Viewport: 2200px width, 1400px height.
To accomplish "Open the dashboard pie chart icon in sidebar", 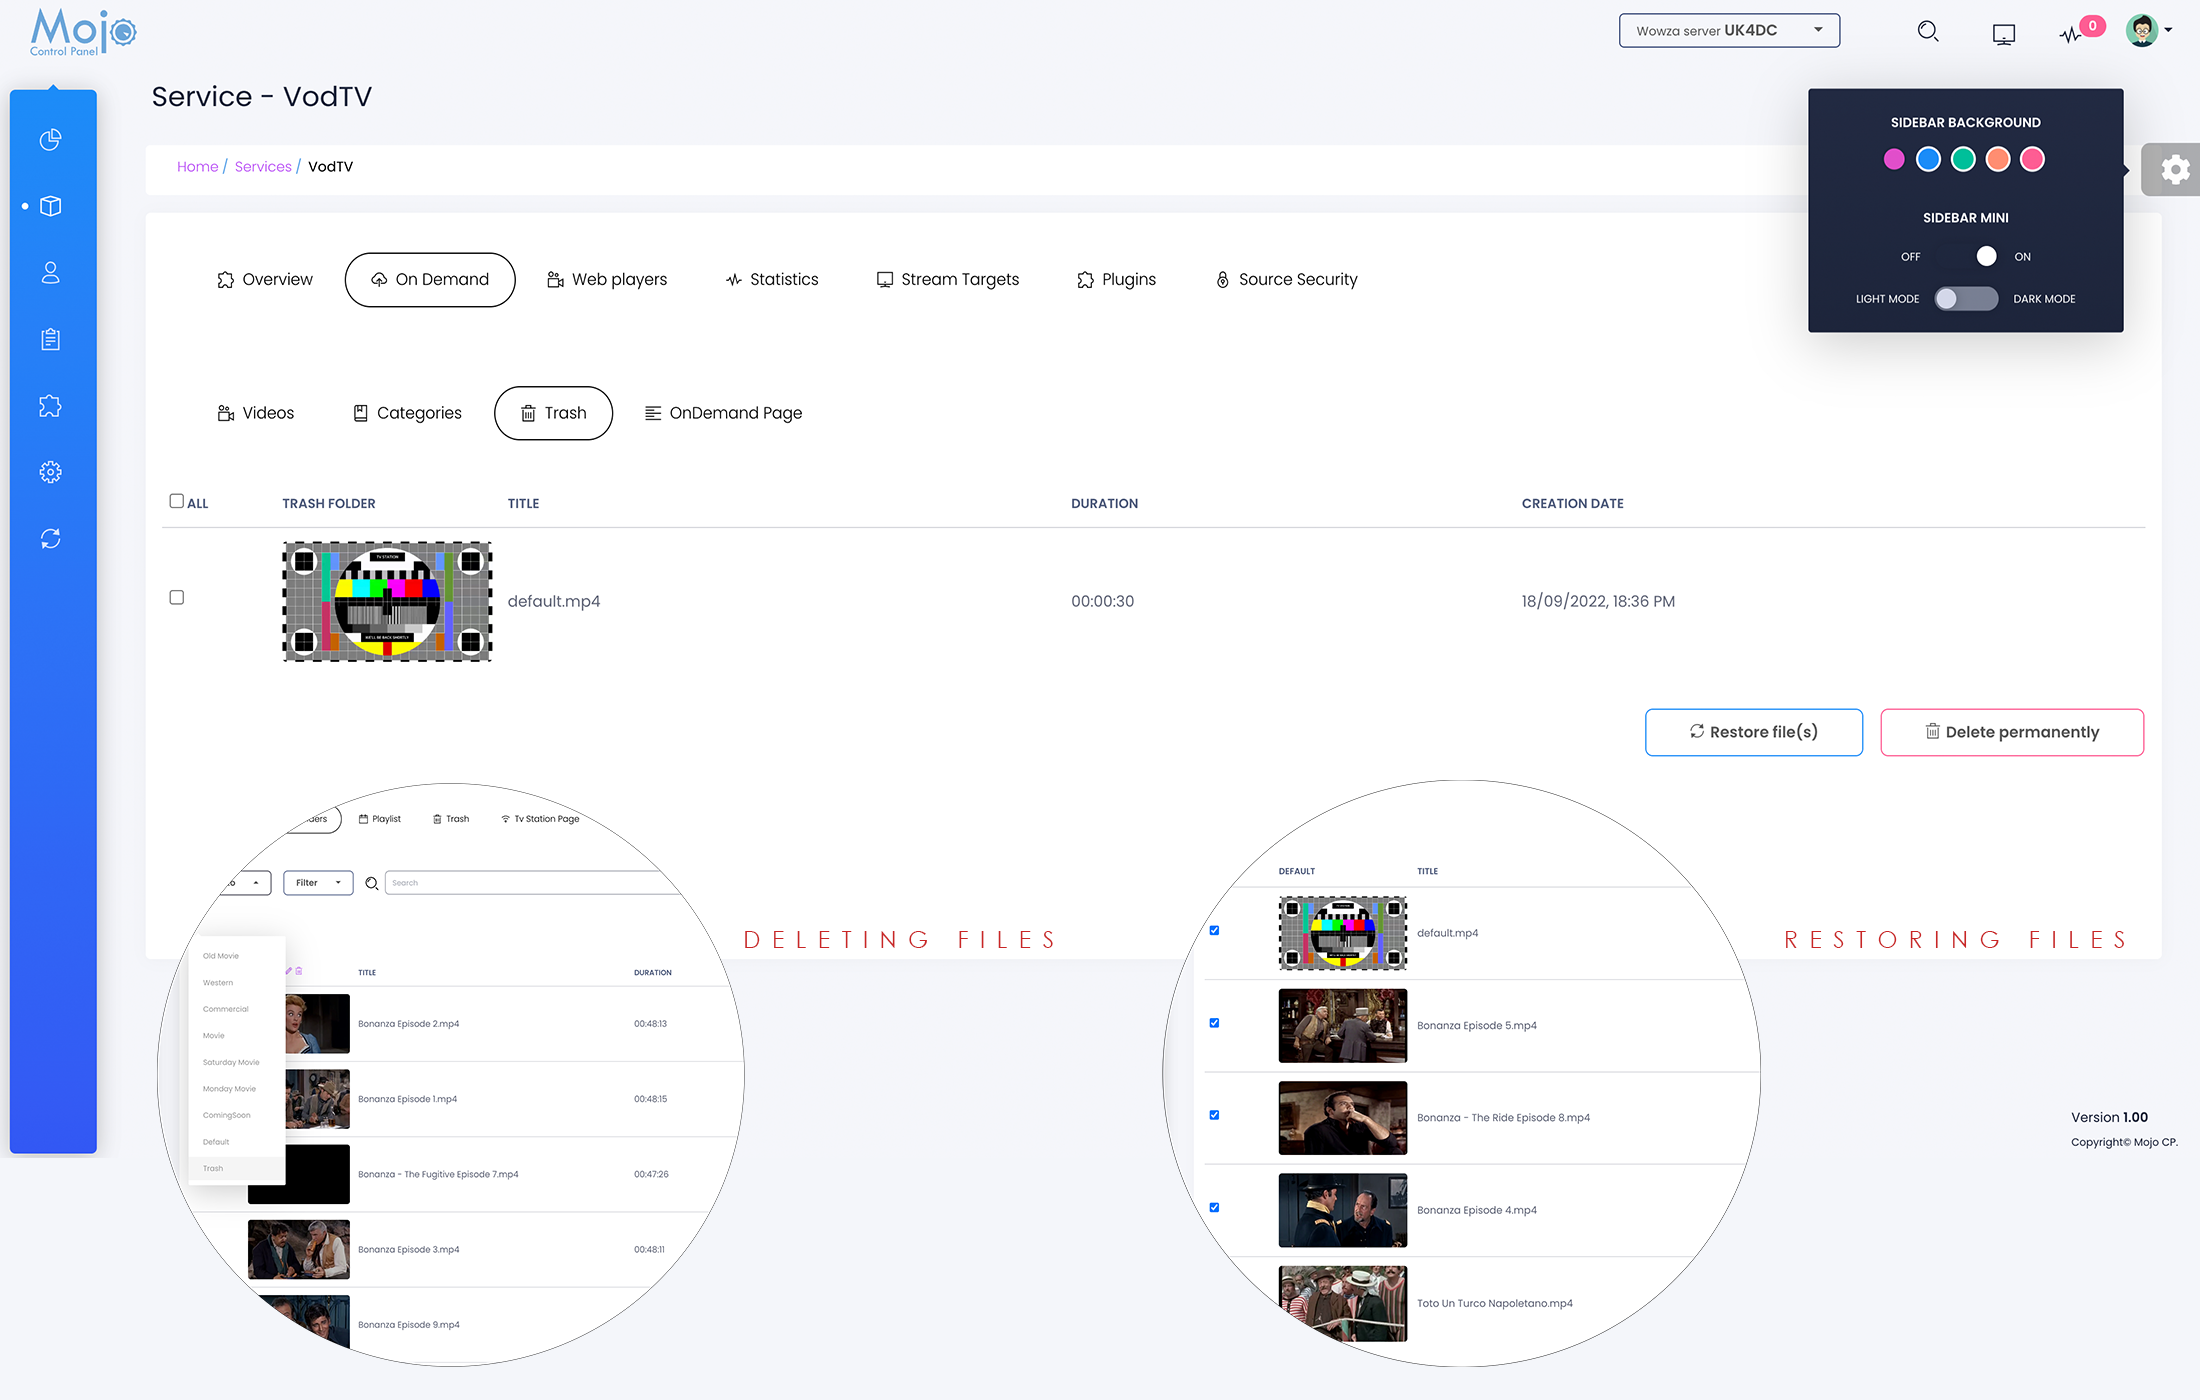I will click(x=51, y=140).
